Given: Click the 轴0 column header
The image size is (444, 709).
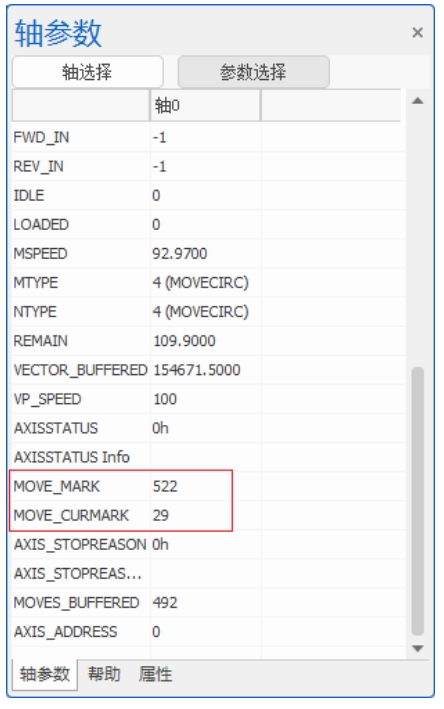Looking at the screenshot, I should pyautogui.click(x=205, y=105).
